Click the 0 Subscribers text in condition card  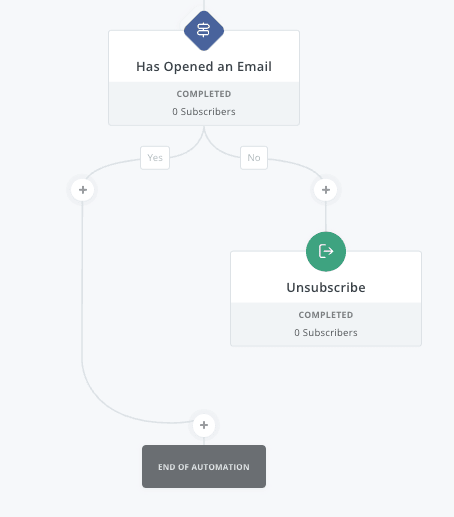click(204, 112)
